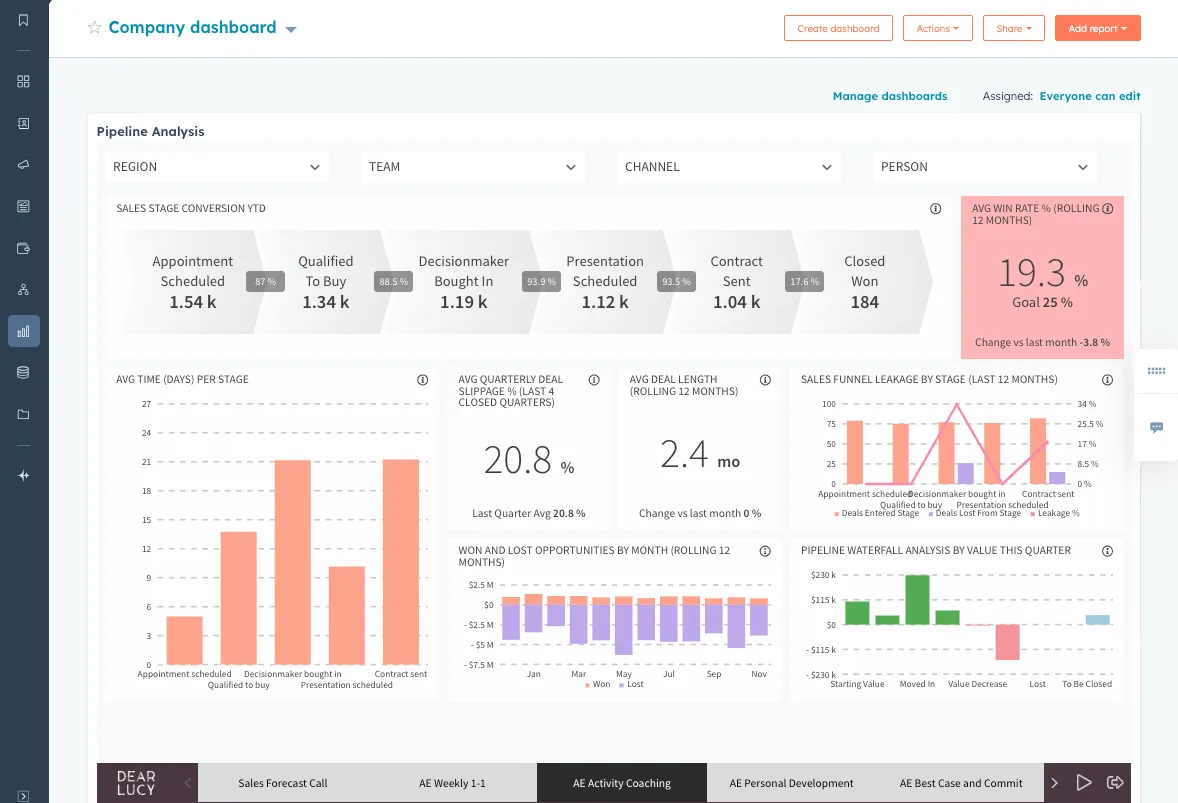The height and width of the screenshot is (803, 1178).
Task: Expand the PERSON filter dropdown
Action: click(984, 167)
